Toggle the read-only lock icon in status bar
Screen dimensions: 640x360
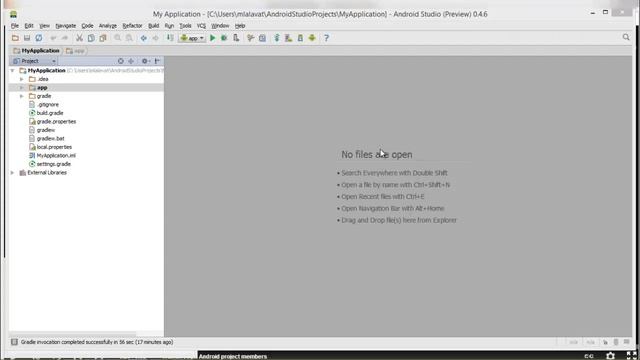coord(605,342)
